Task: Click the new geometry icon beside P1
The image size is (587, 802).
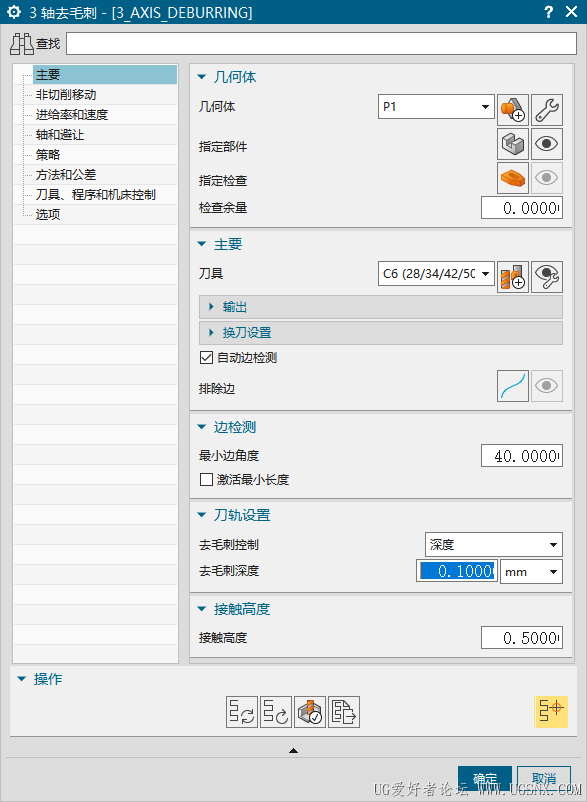Action: [513, 110]
